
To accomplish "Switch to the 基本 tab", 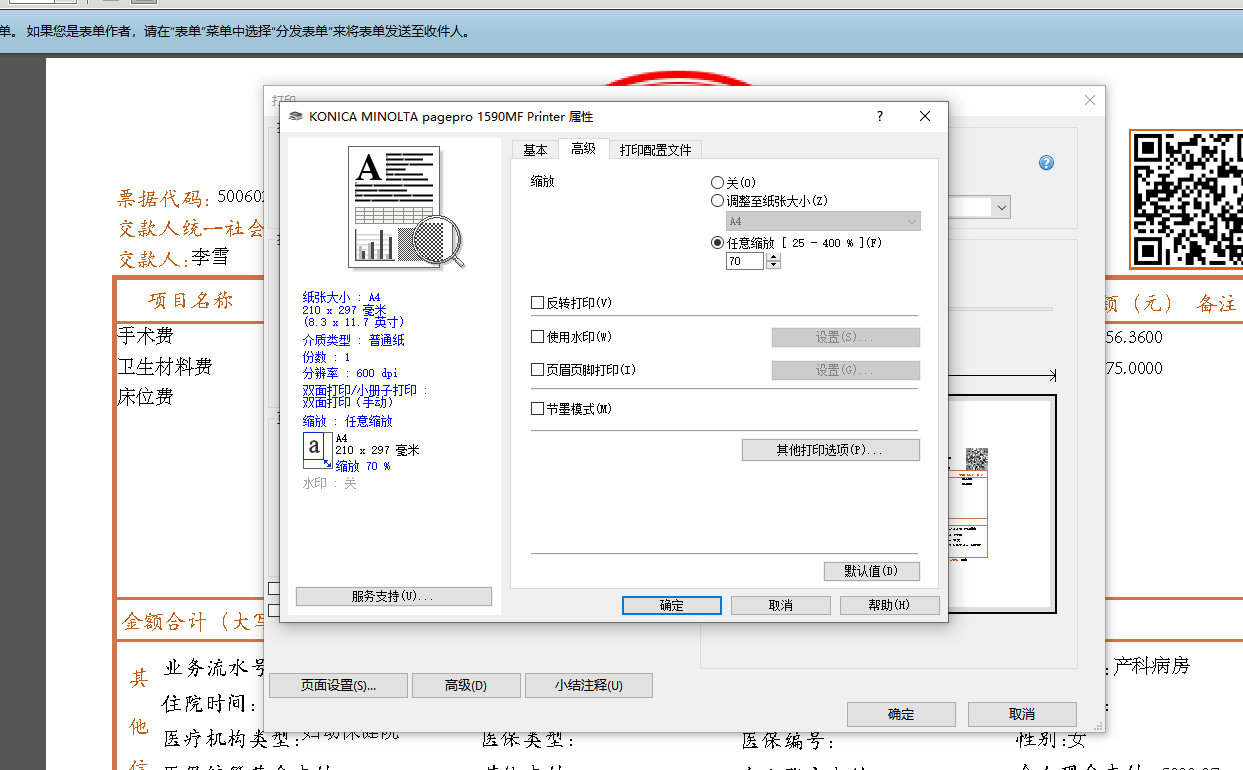I will coord(535,148).
